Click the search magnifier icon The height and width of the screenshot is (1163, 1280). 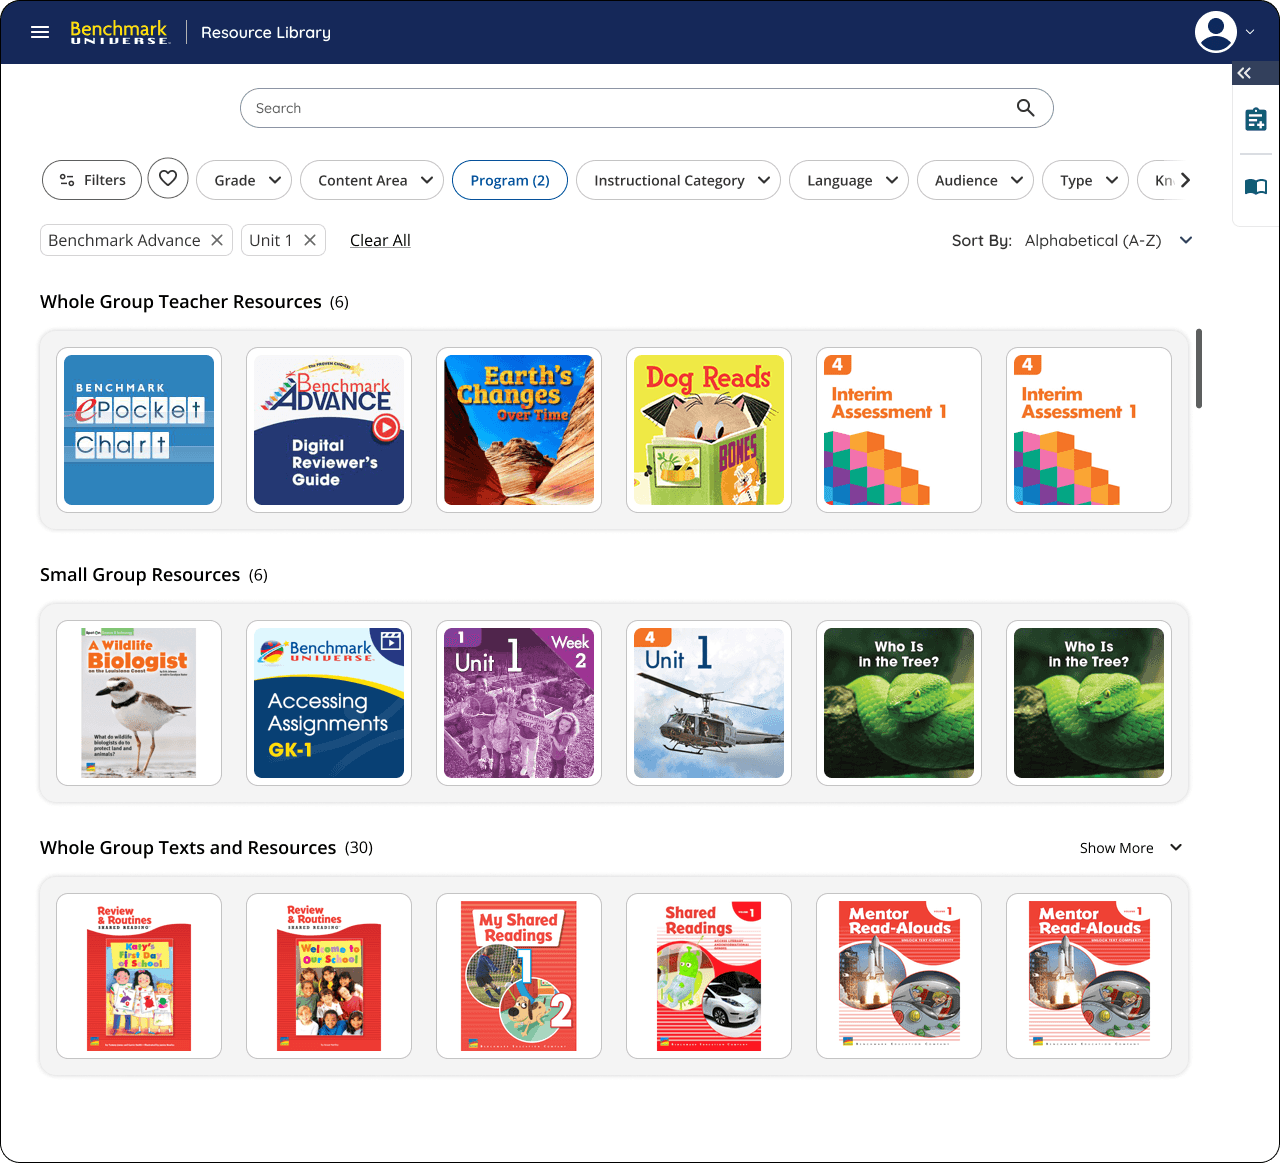1025,108
